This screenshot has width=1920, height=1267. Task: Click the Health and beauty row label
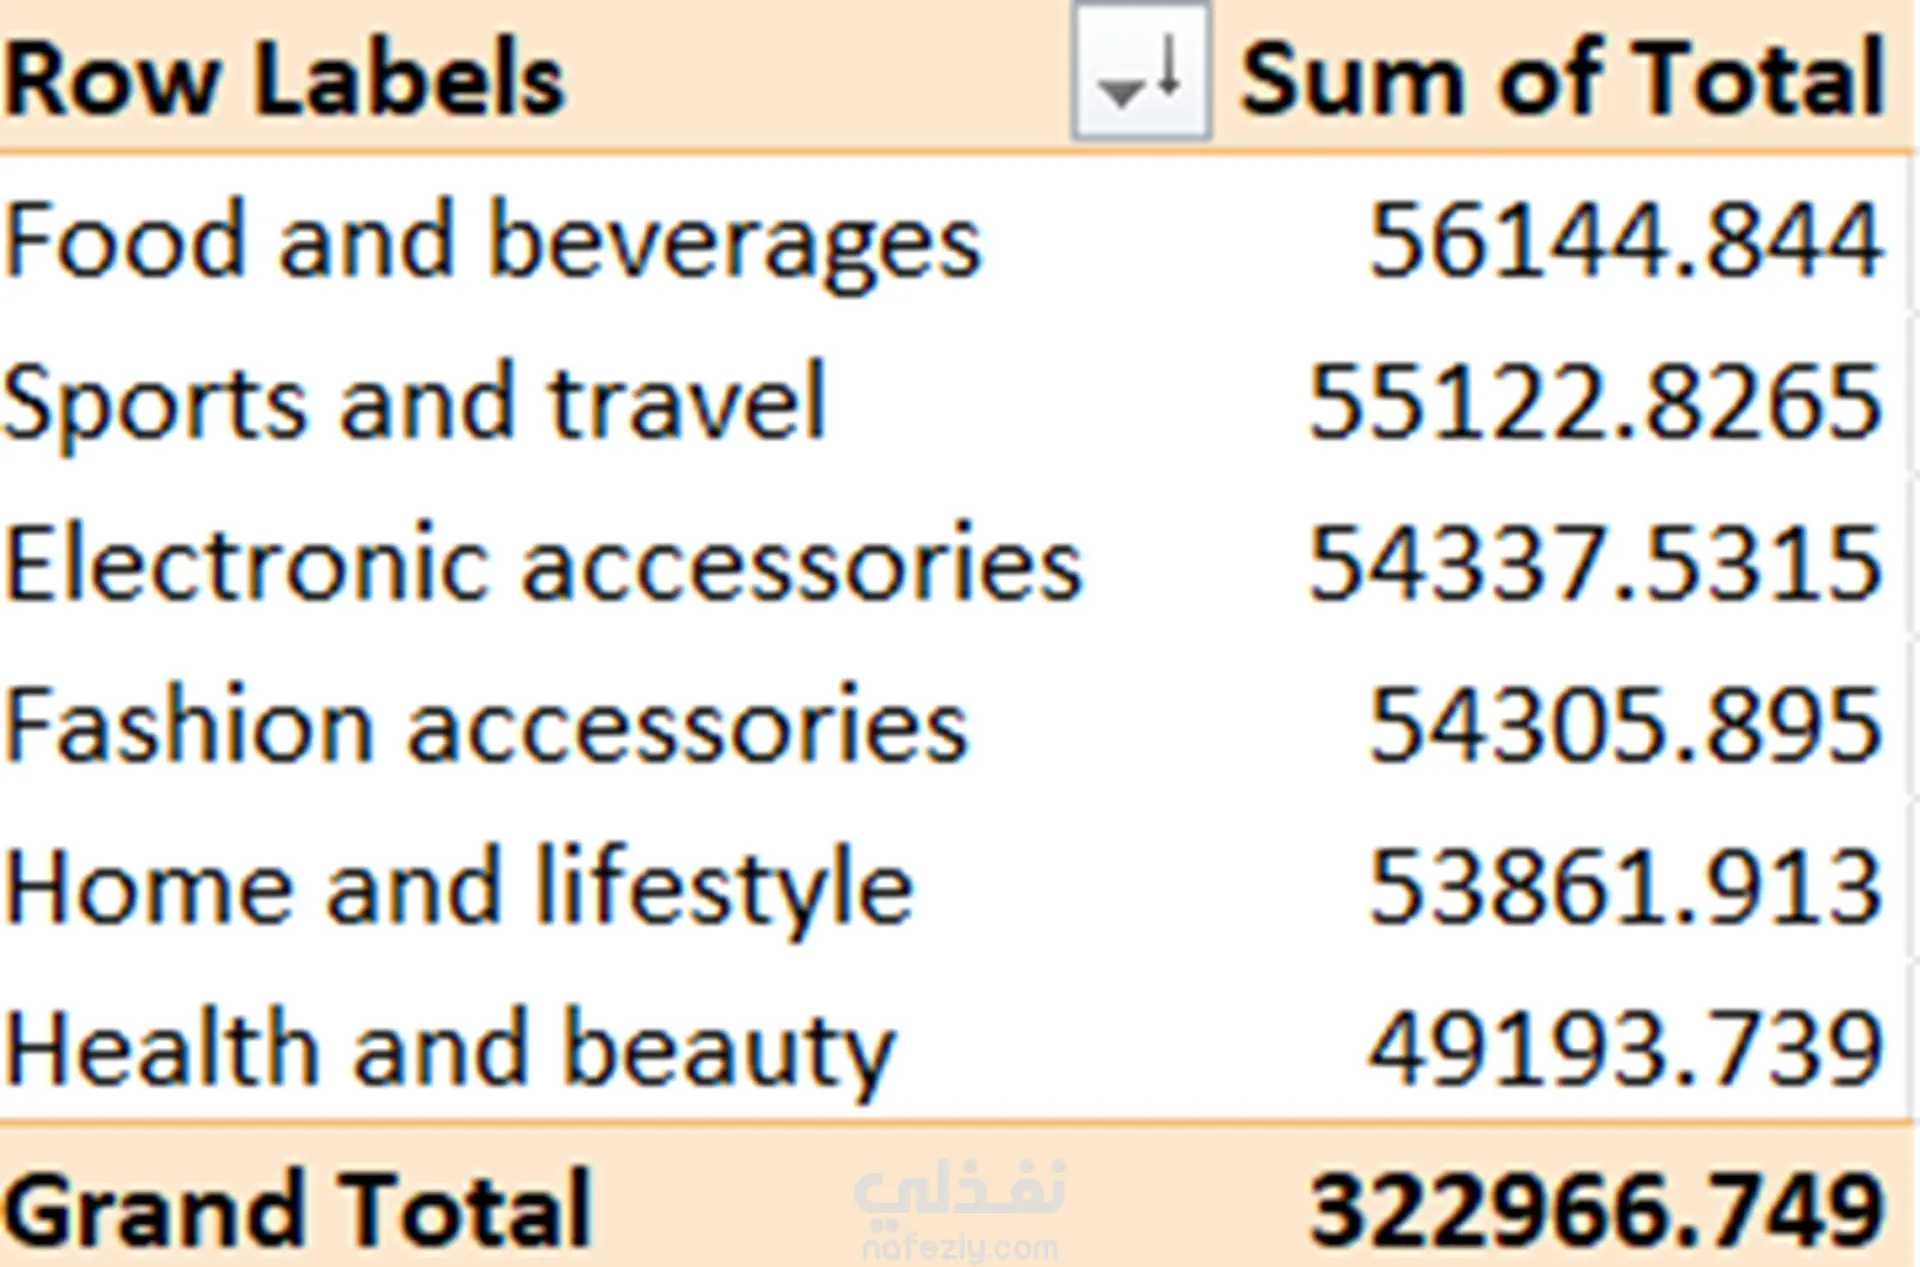pos(450,1050)
